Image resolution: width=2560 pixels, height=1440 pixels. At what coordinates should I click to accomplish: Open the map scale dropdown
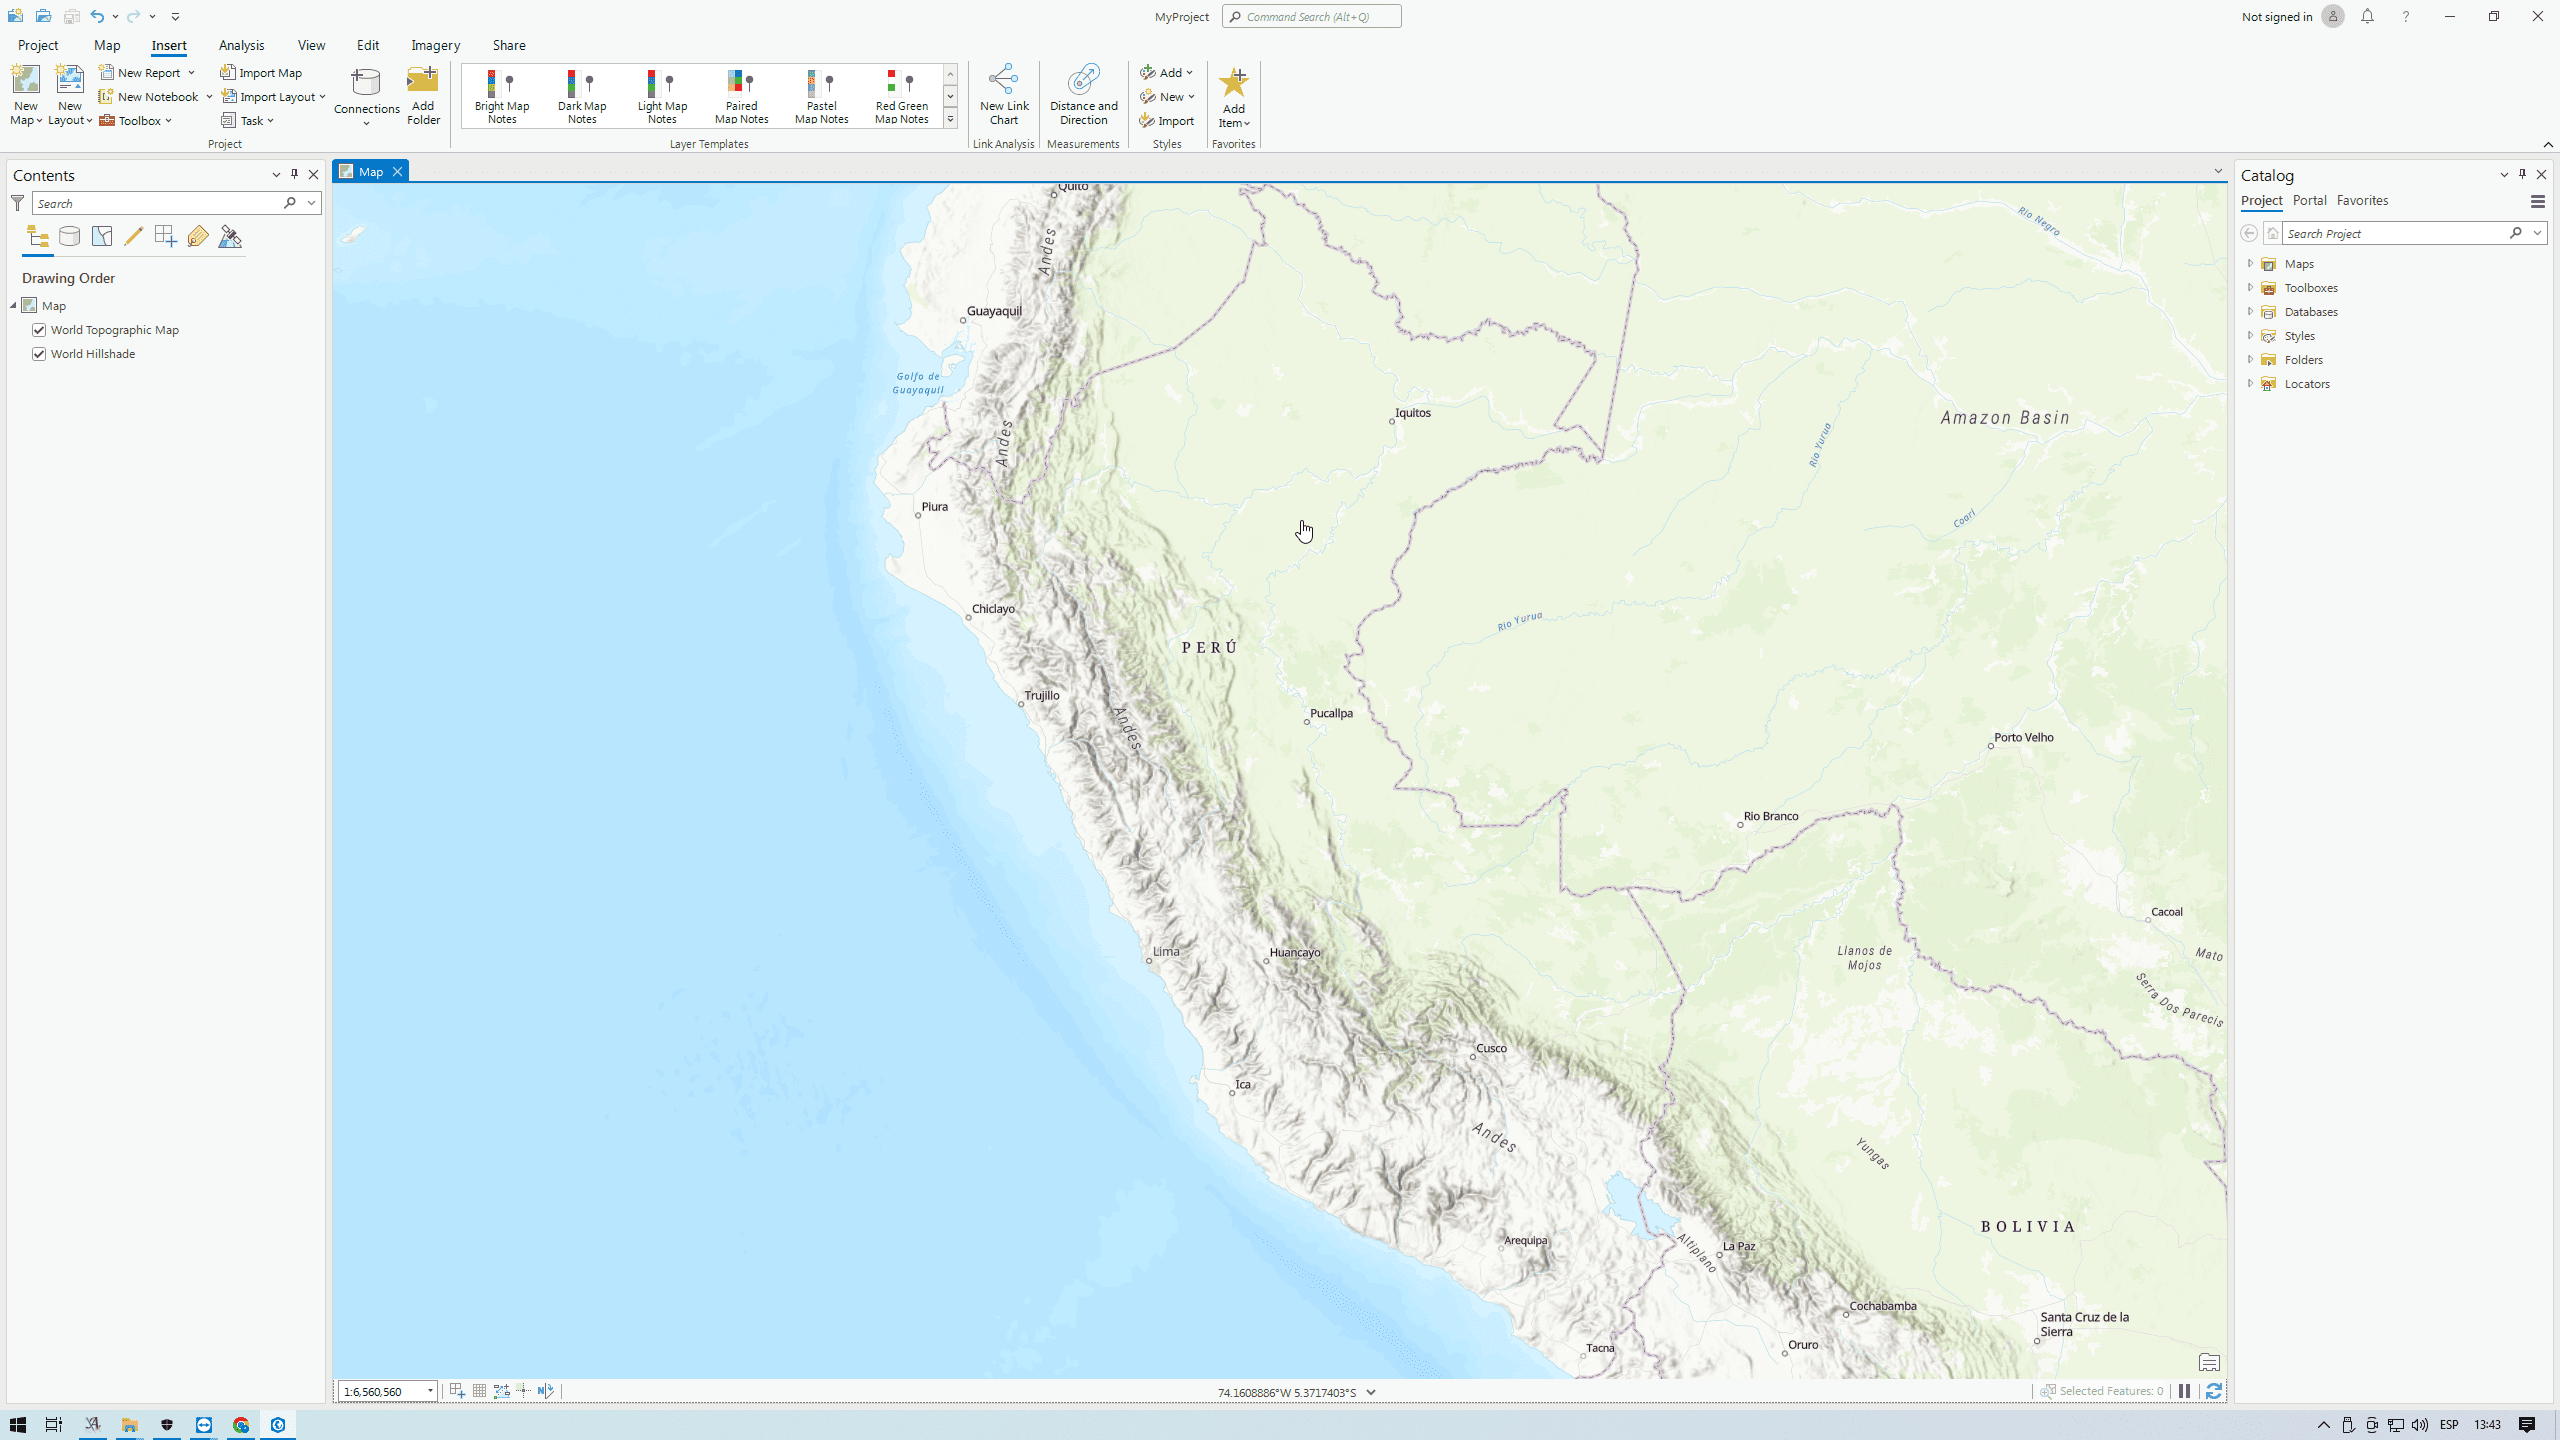(429, 1391)
